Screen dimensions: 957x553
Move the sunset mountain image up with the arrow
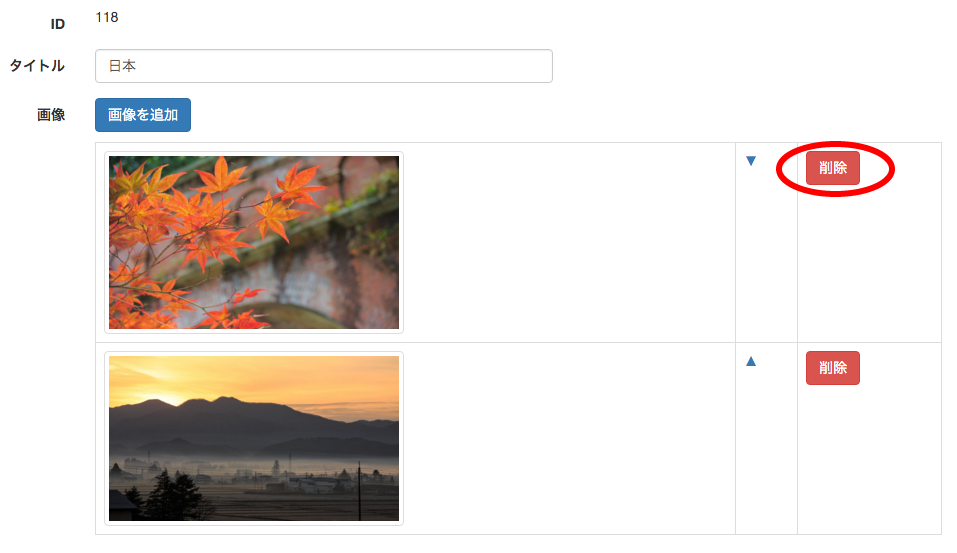[751, 361]
